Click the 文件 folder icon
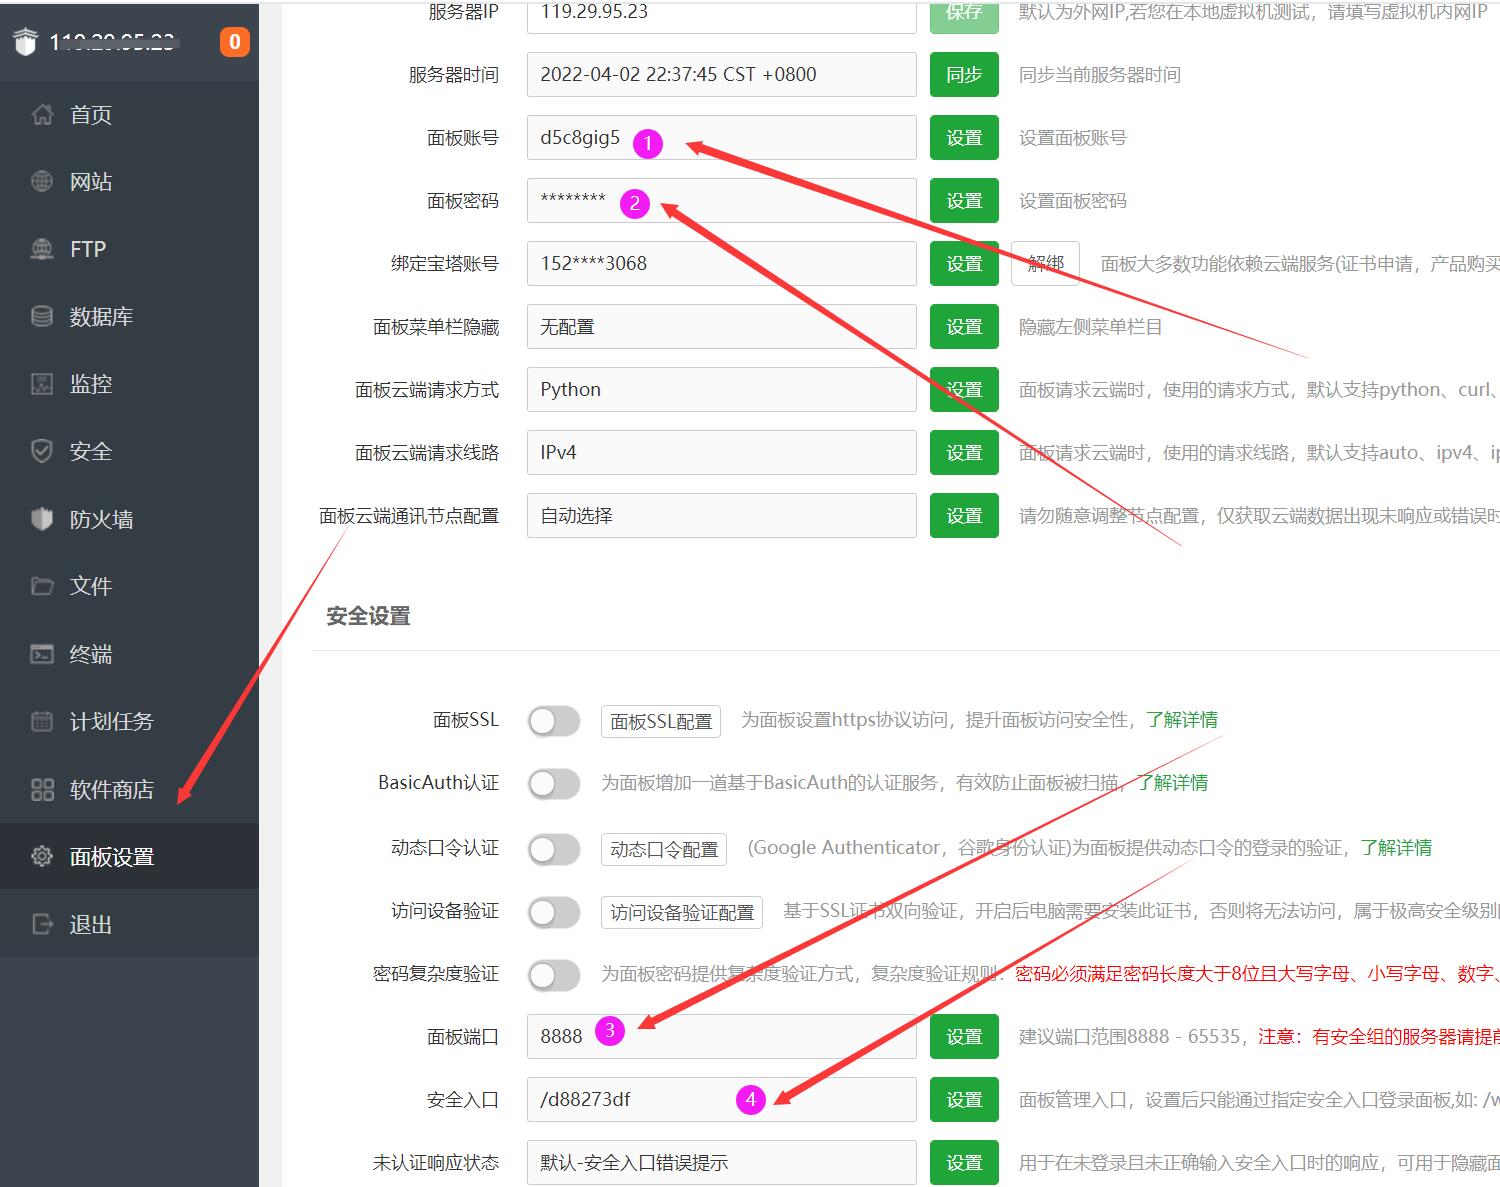The image size is (1500, 1187). pos(42,586)
